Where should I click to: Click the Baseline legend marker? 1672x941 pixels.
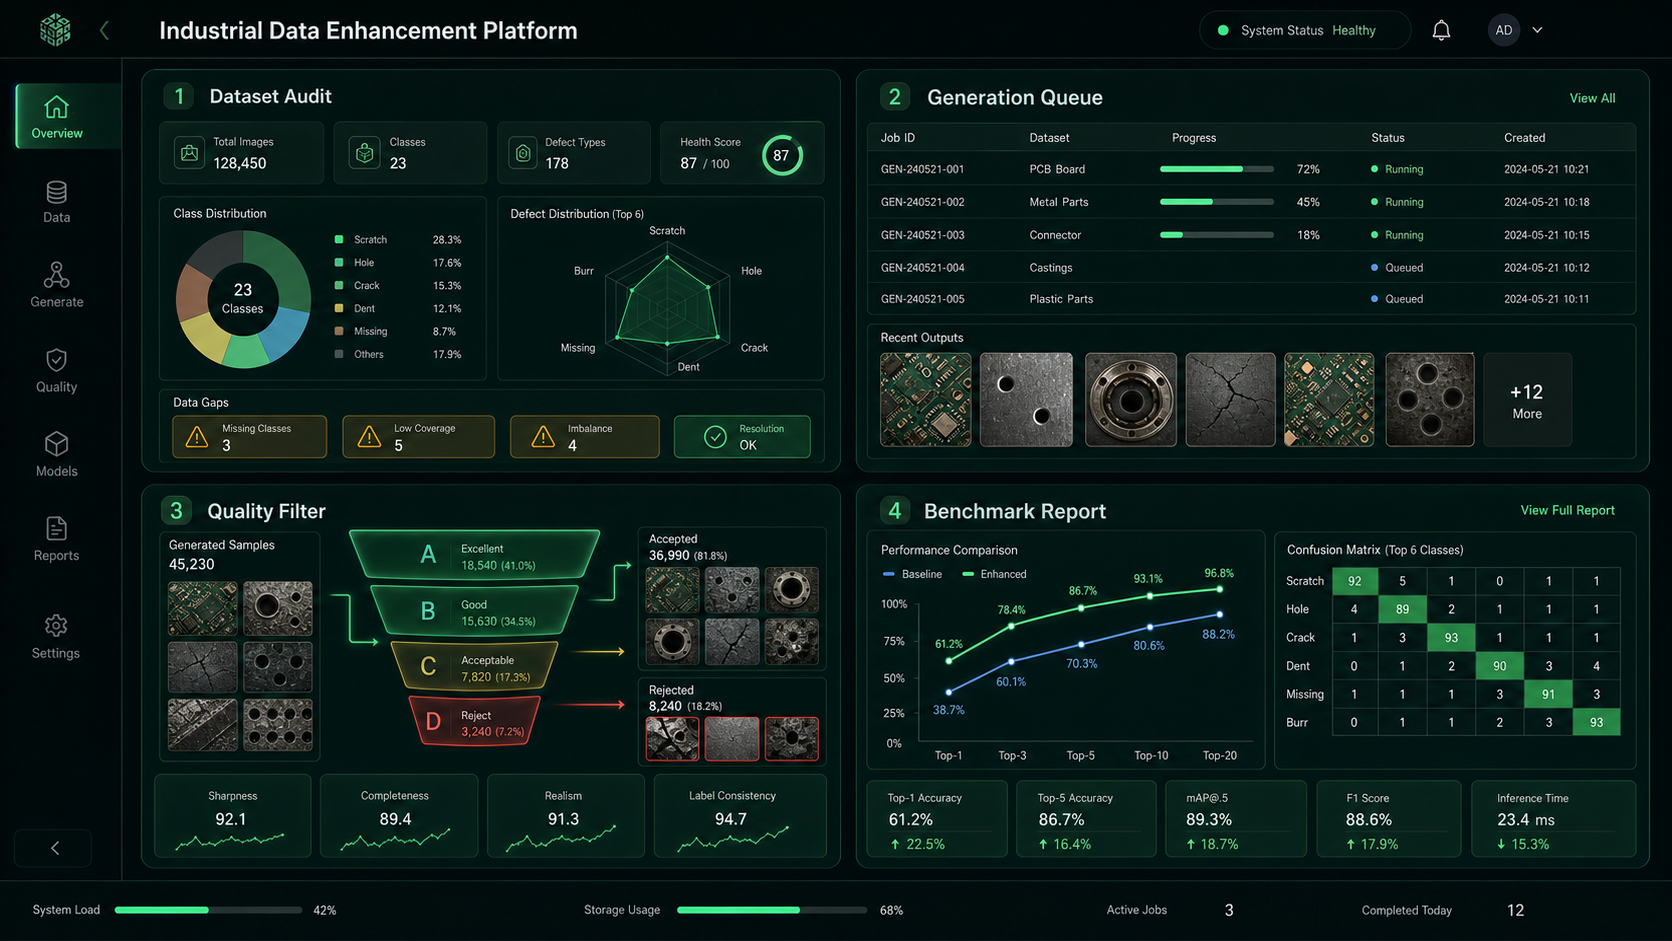[x=889, y=574]
